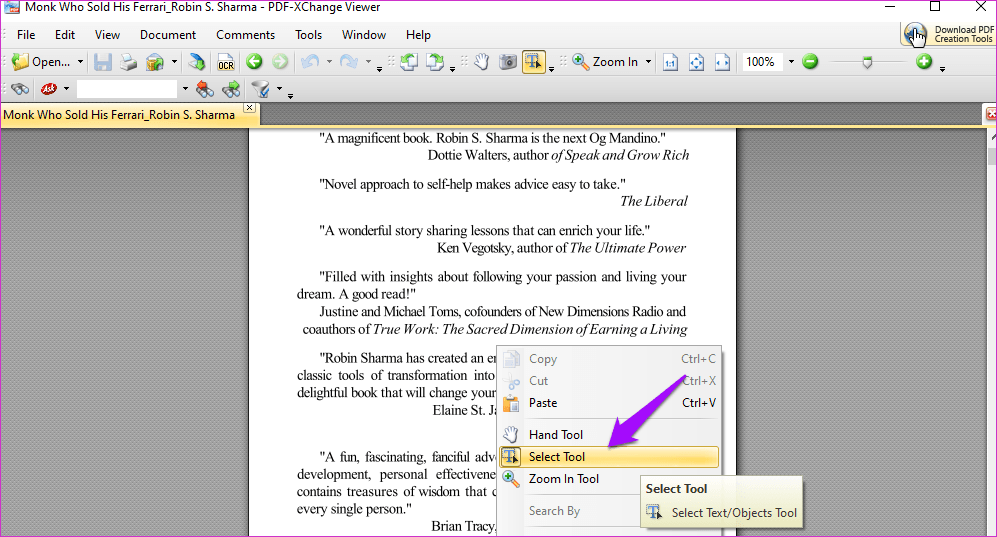Choose Select Tool in context menu
The image size is (997, 537).
pos(609,457)
